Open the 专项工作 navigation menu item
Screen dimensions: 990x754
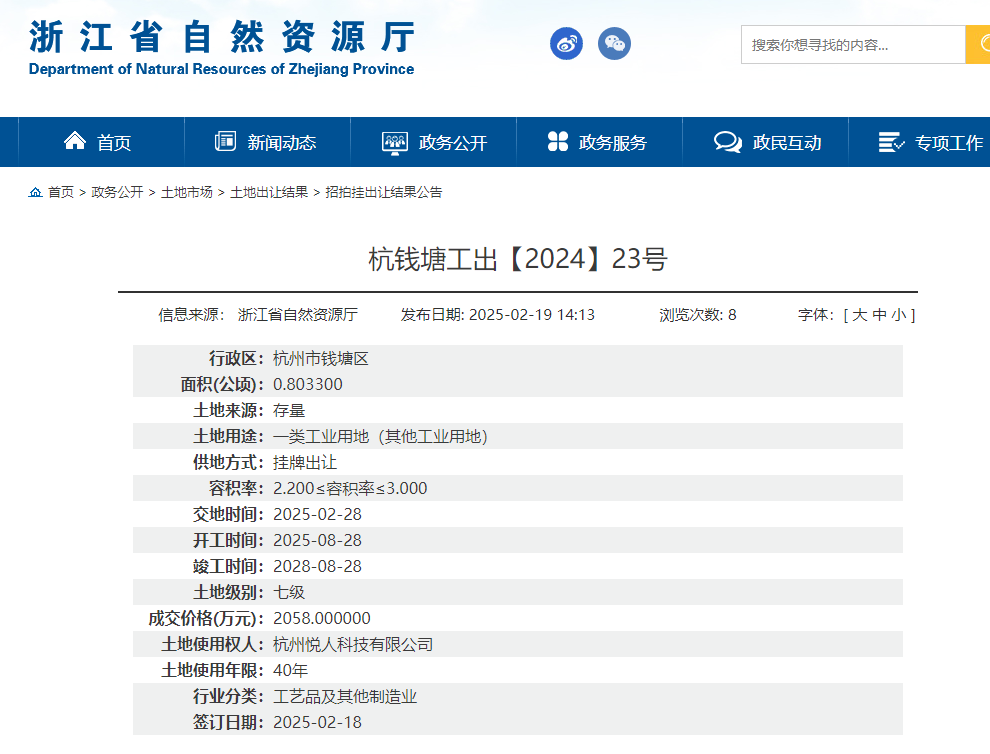tap(920, 142)
